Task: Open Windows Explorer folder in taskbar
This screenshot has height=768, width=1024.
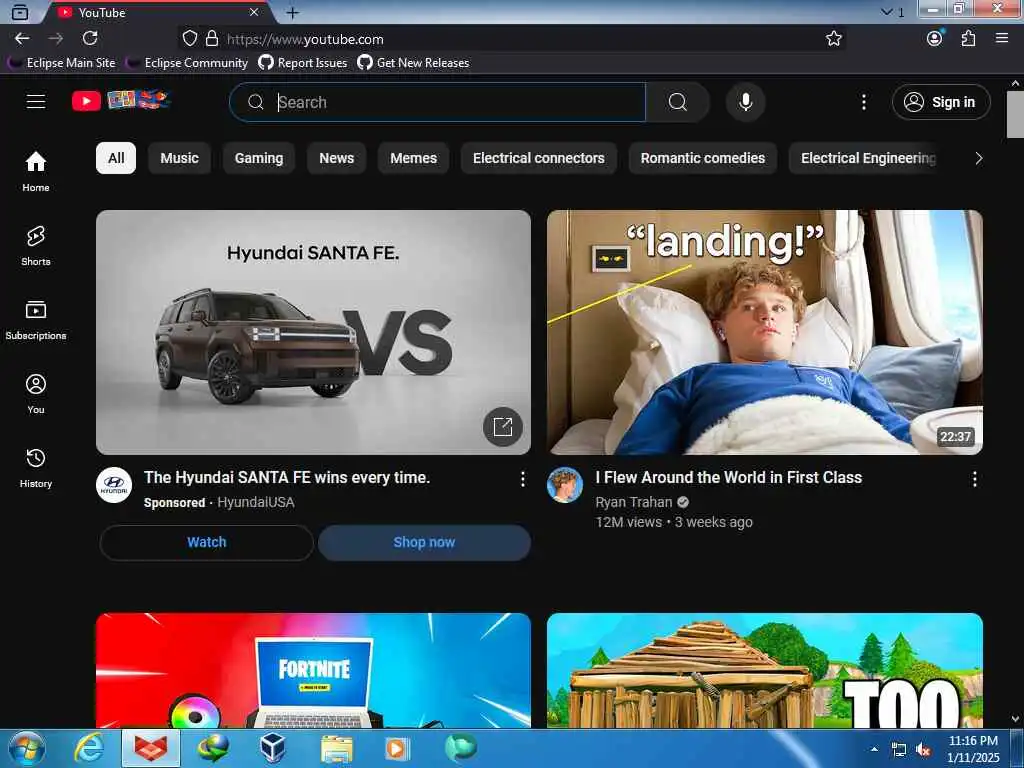Action: point(337,748)
